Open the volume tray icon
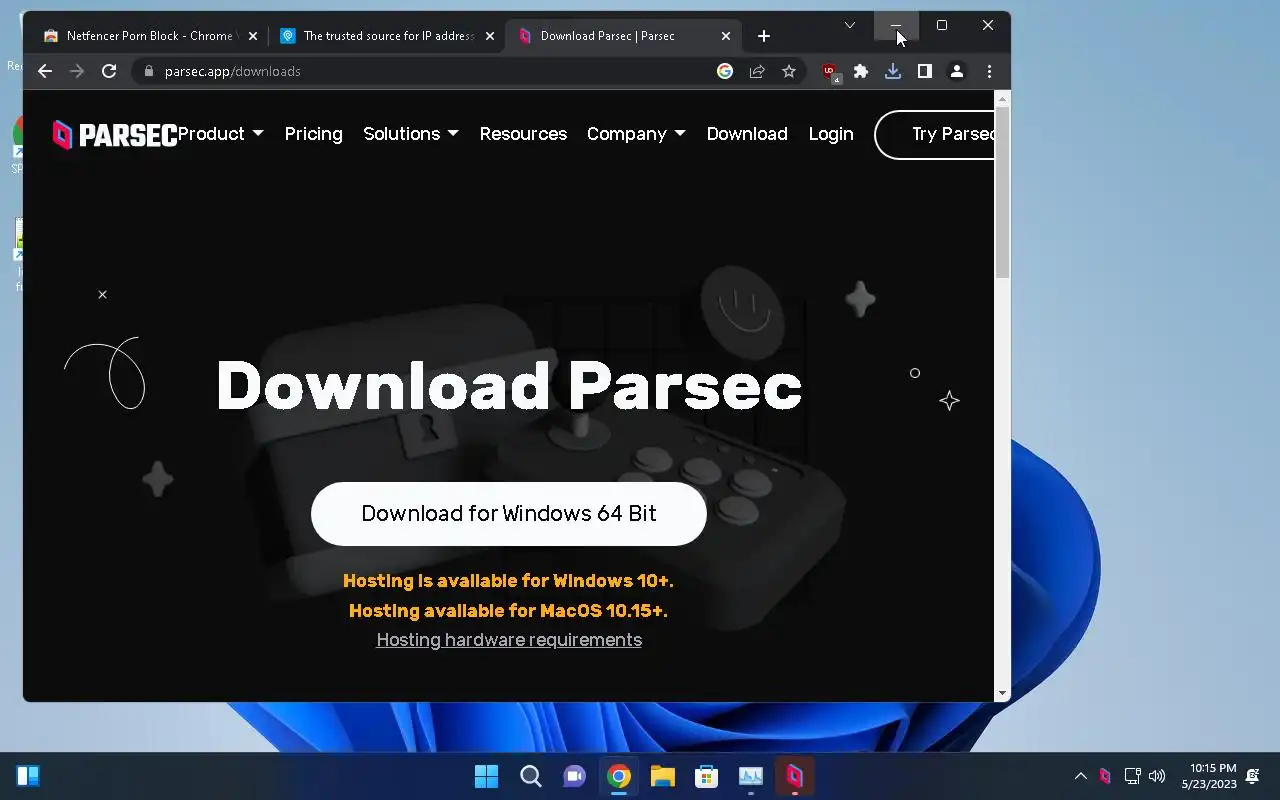Viewport: 1280px width, 800px height. click(x=1157, y=776)
